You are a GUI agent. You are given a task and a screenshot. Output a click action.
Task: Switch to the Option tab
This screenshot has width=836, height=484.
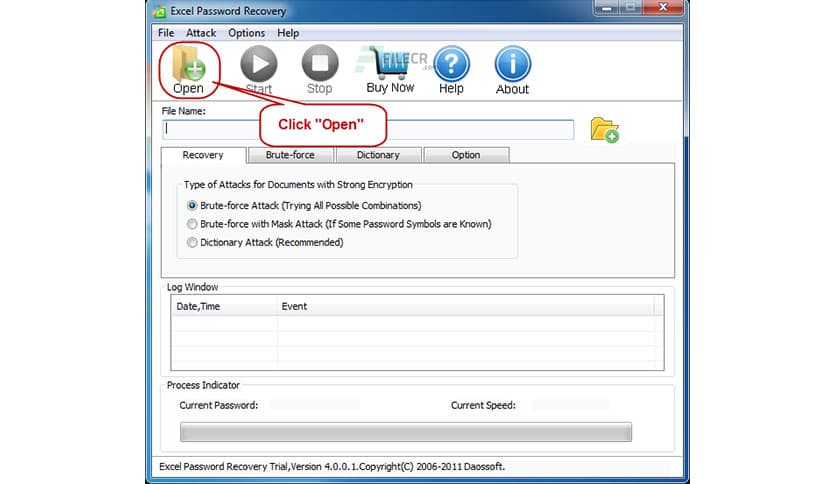pyautogui.click(x=466, y=155)
